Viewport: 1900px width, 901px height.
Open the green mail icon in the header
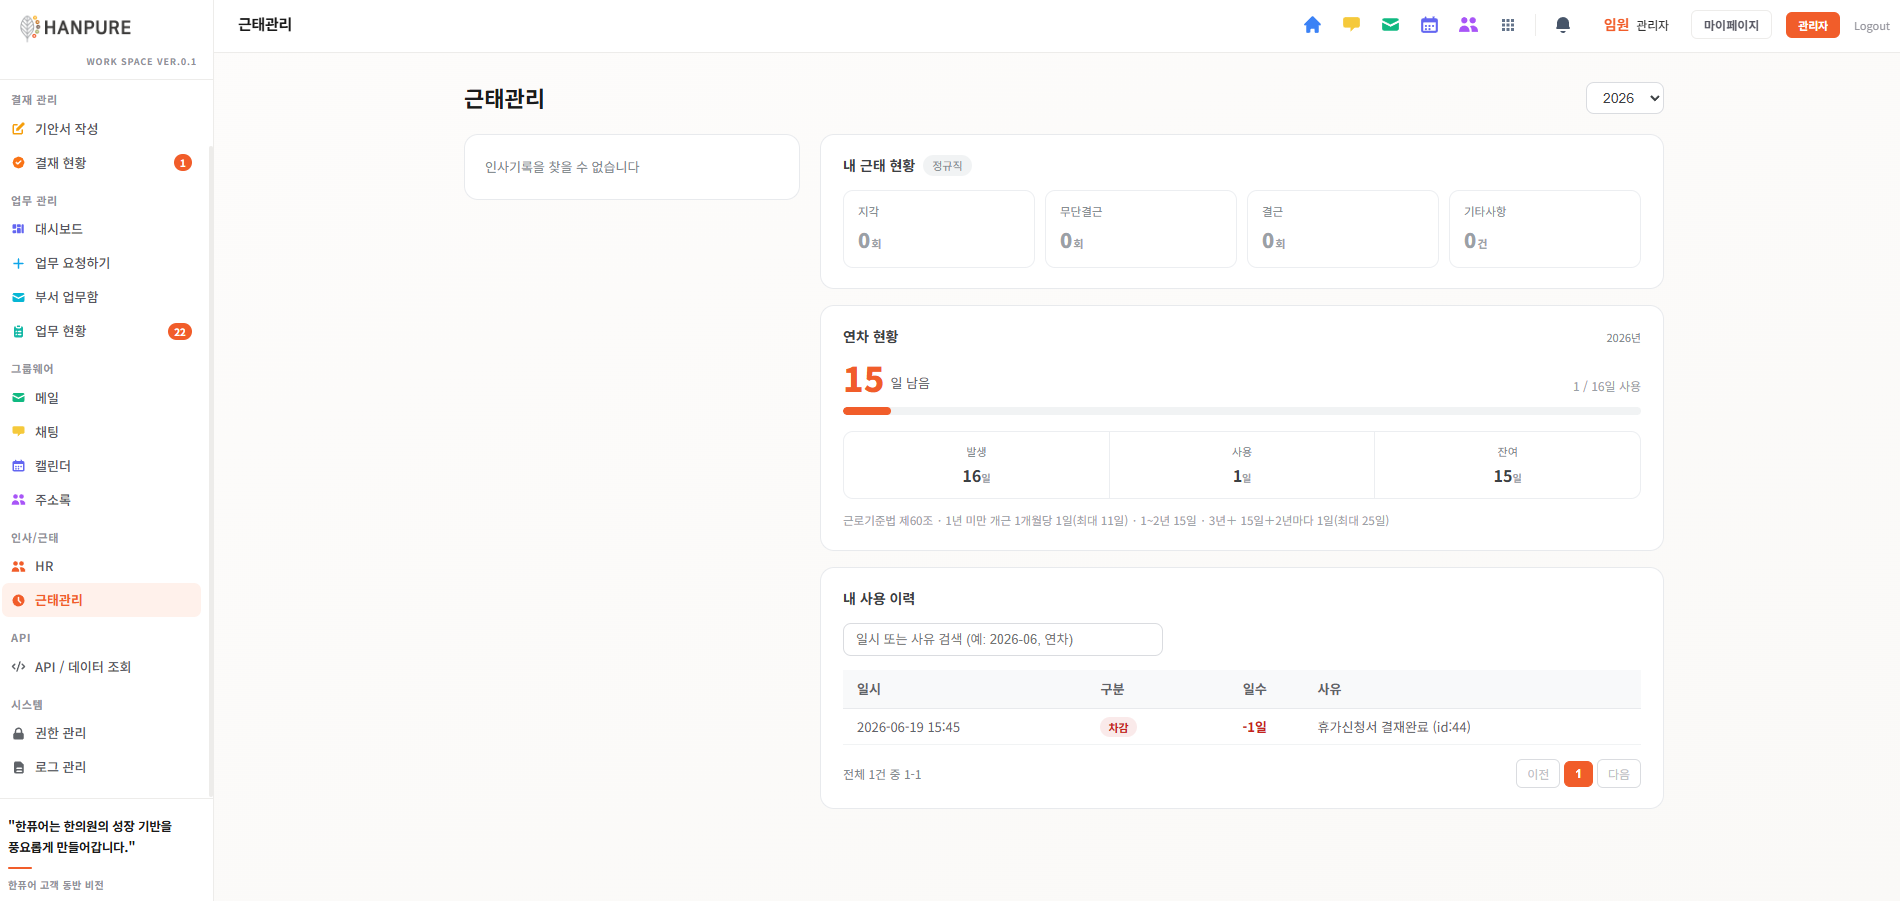click(x=1390, y=25)
